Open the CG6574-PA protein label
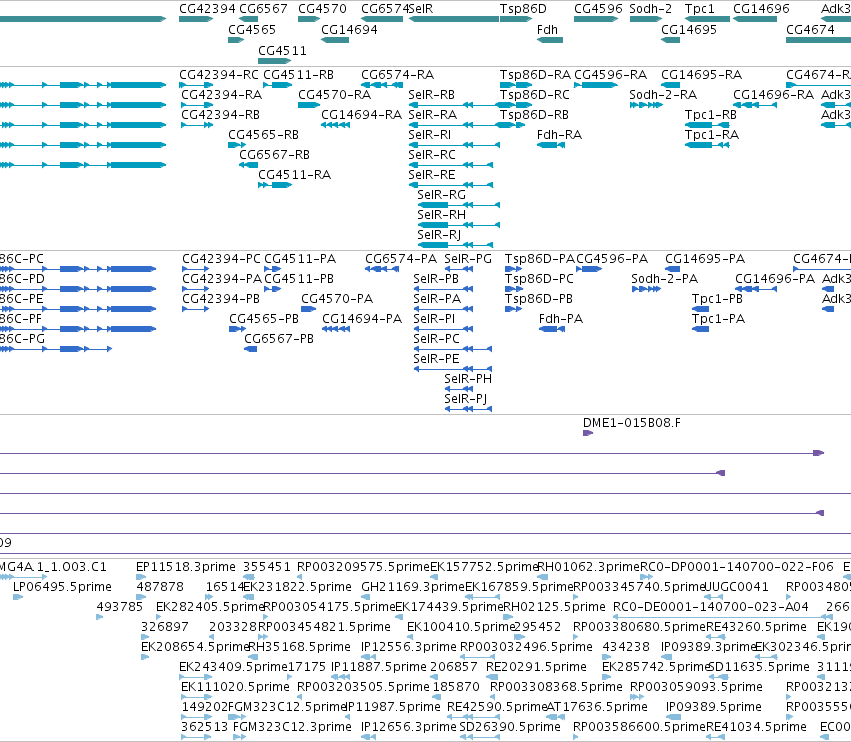The height and width of the screenshot is (742, 851). tap(401, 258)
